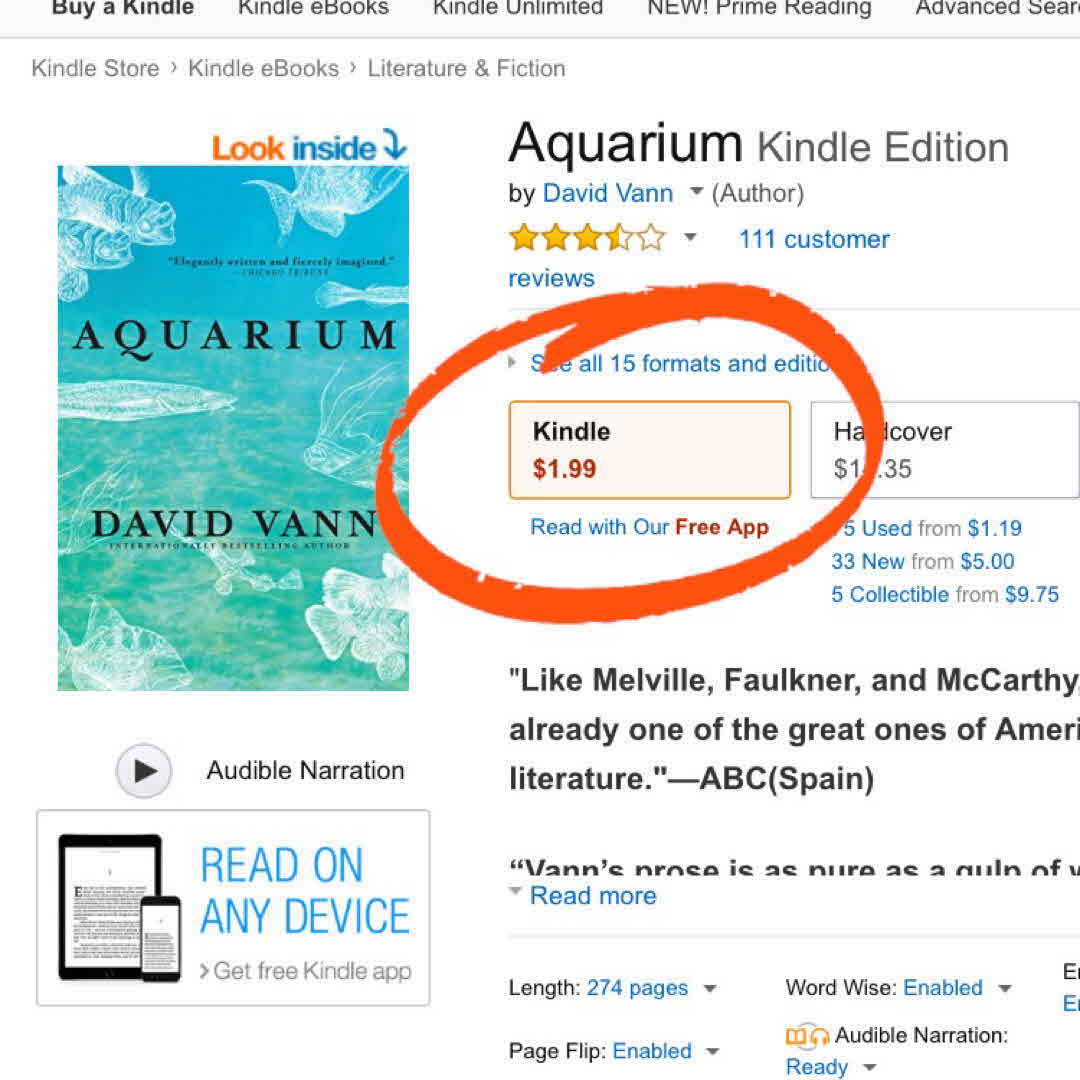Go to the Kindle Unlimited tab
This screenshot has height=1080, width=1080.
pos(517,8)
